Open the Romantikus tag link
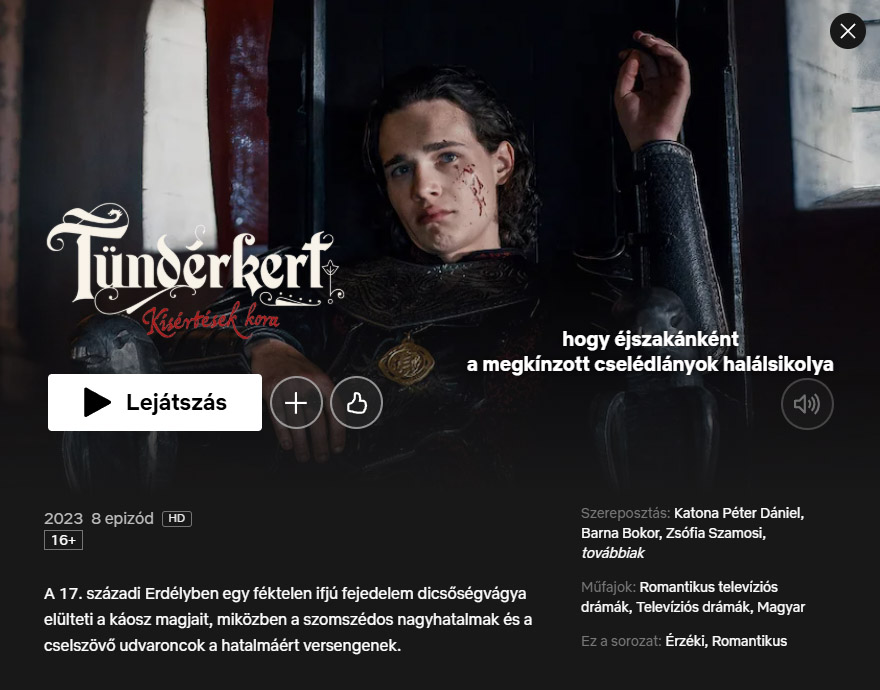Viewport: 880px width, 690px height. pyautogui.click(x=749, y=641)
